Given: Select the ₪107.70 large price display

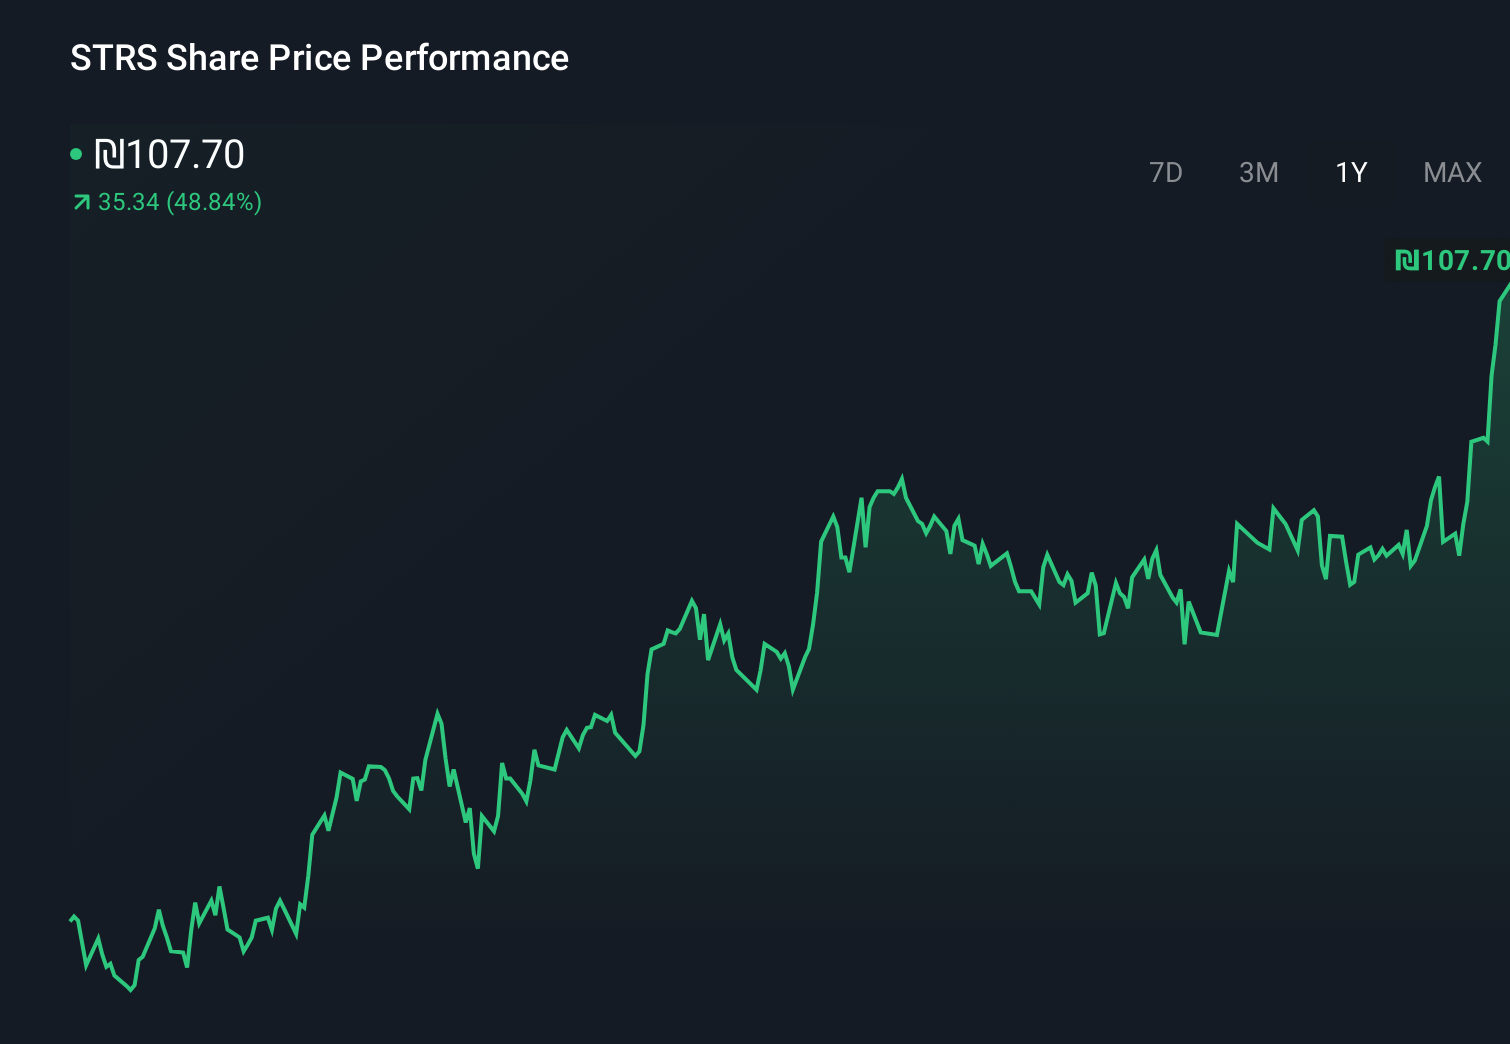Looking at the screenshot, I should click(168, 154).
